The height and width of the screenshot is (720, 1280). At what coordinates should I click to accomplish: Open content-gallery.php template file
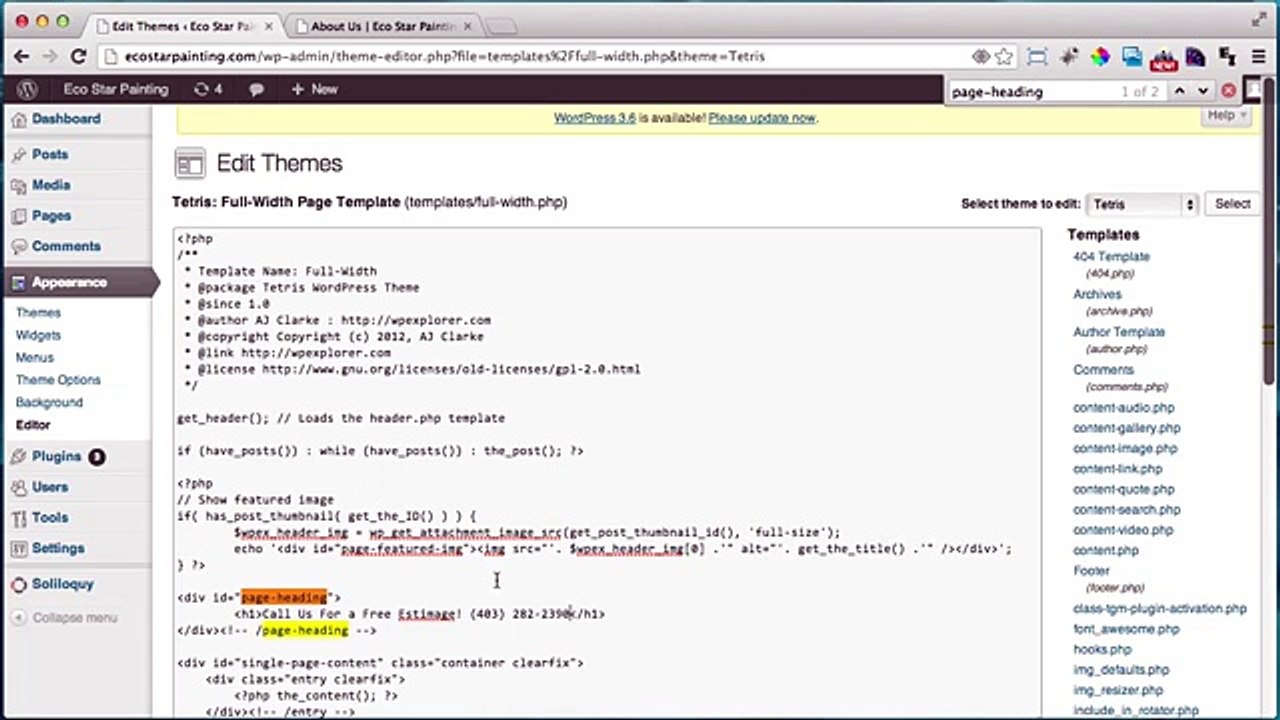[x=1127, y=428]
